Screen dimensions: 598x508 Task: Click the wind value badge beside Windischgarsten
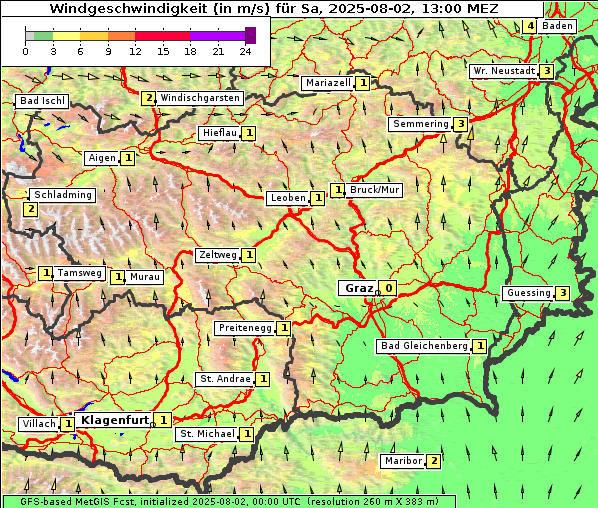[x=148, y=98]
